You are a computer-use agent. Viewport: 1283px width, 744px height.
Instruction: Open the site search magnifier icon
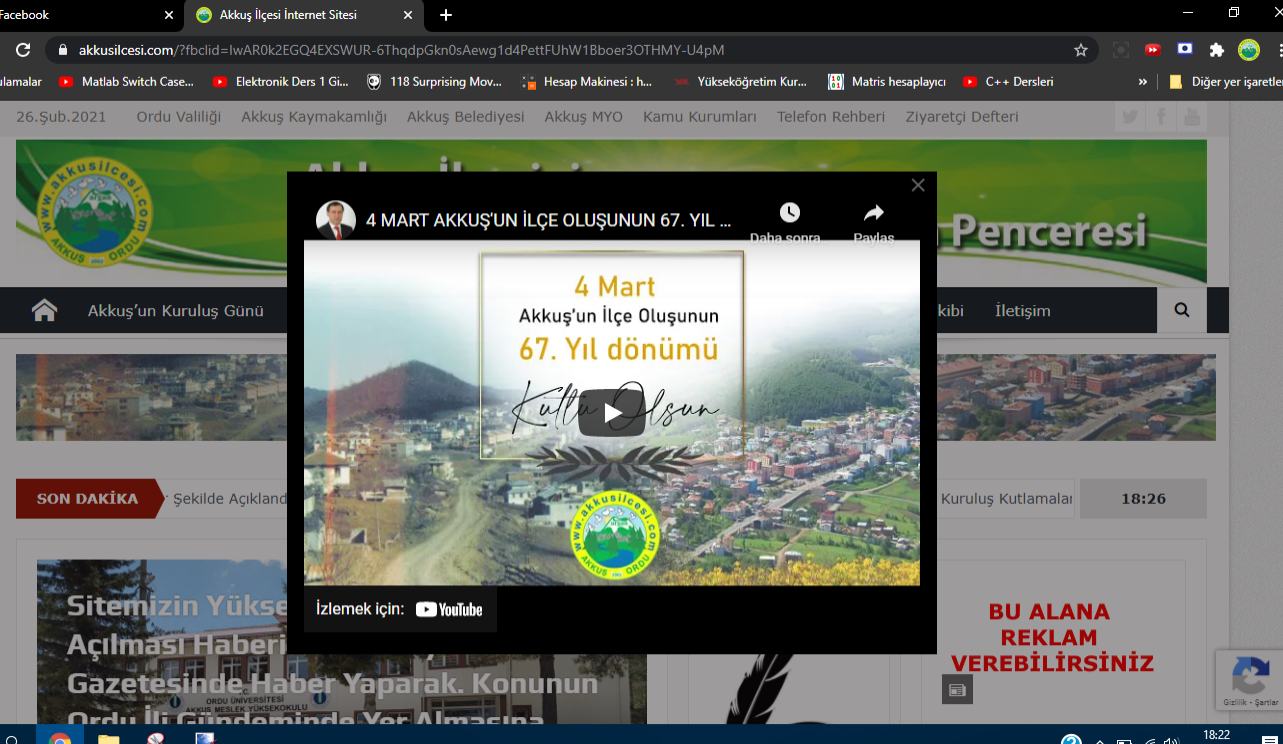tap(1182, 311)
